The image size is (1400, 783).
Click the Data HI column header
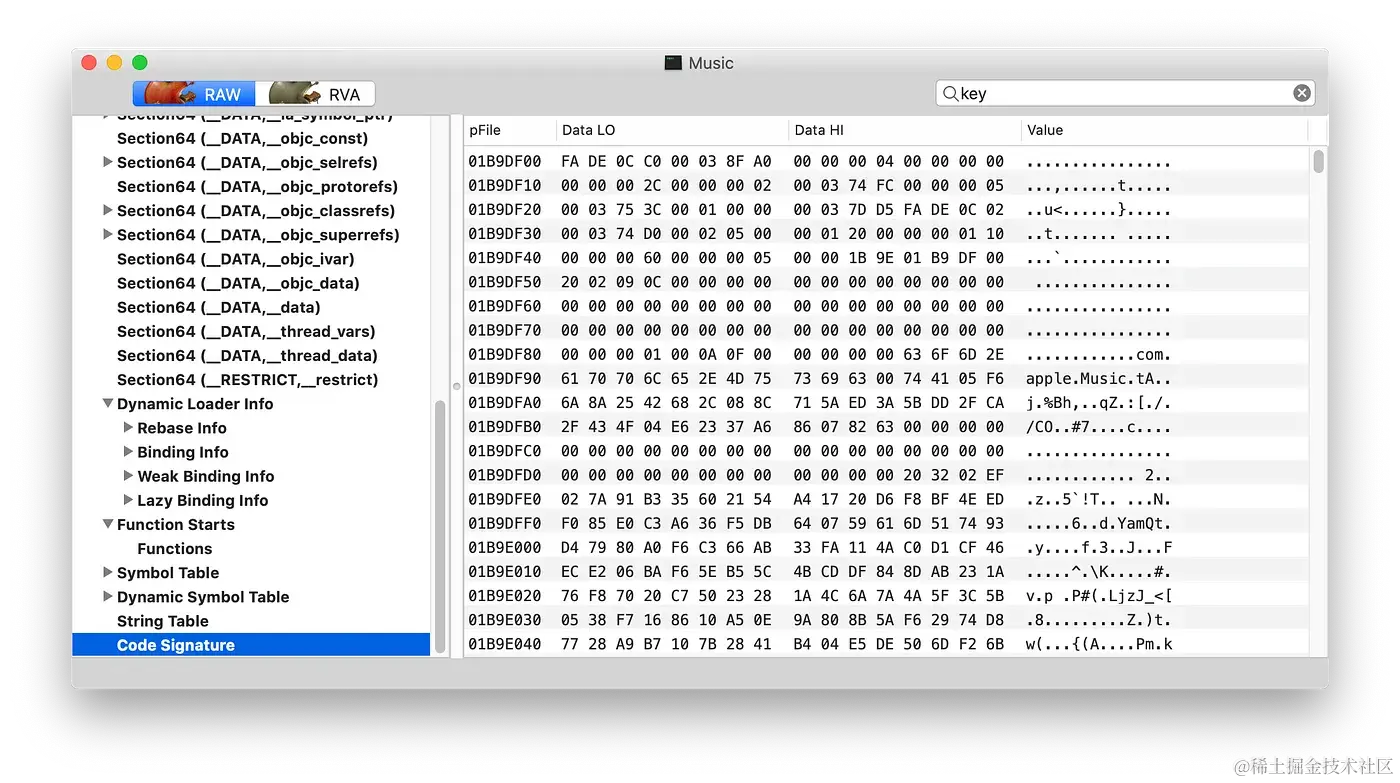(x=905, y=130)
